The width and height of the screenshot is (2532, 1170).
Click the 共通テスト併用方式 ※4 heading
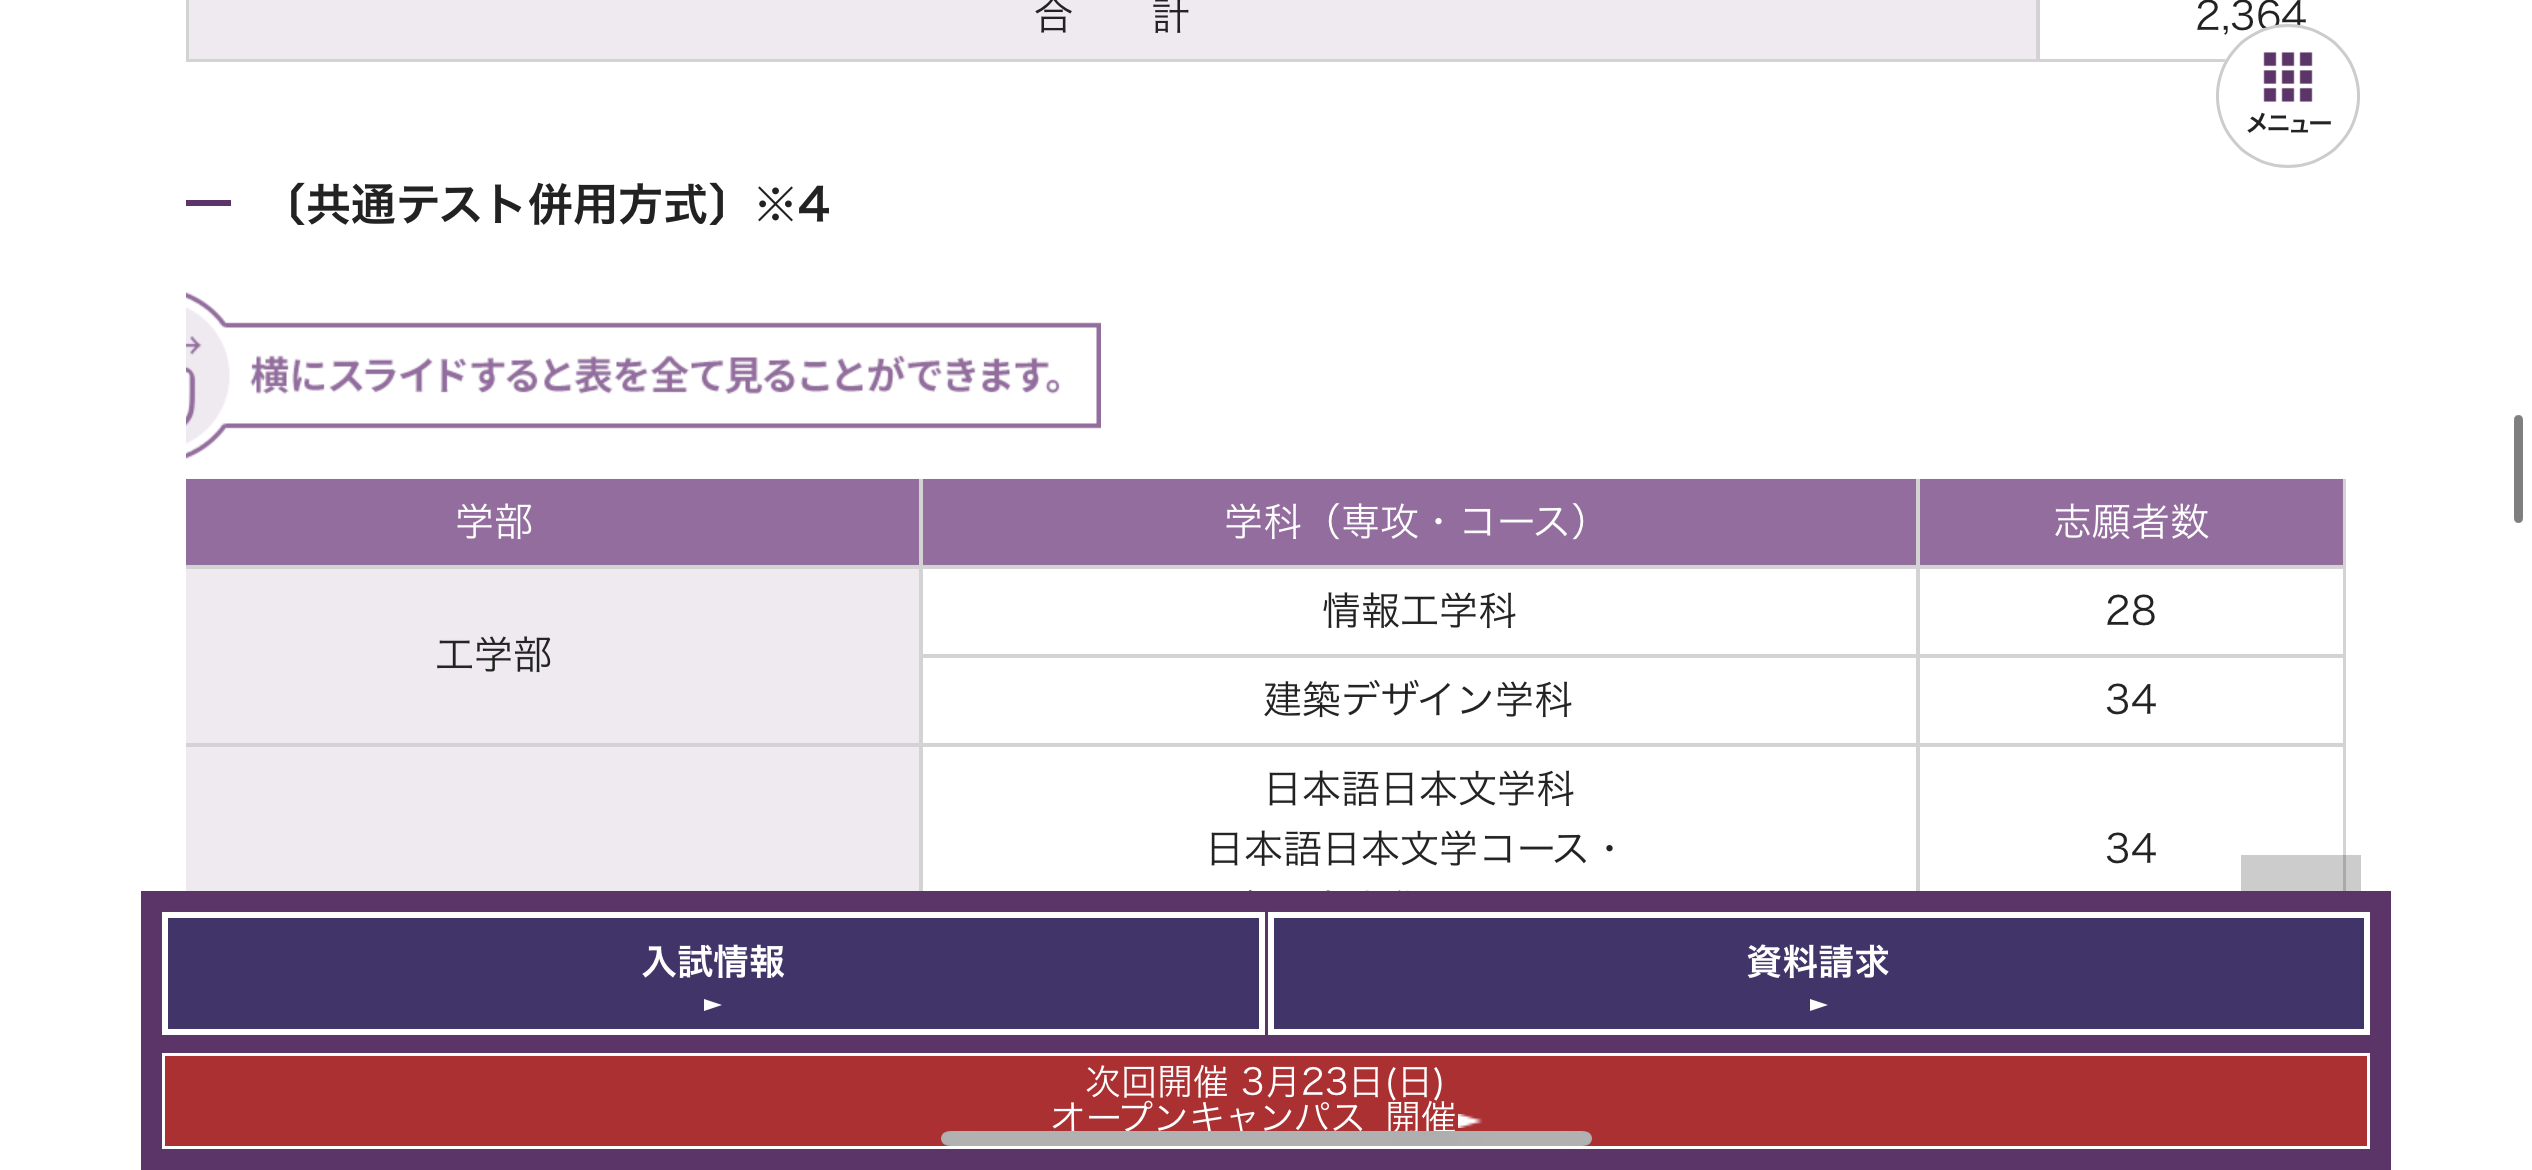[x=558, y=204]
